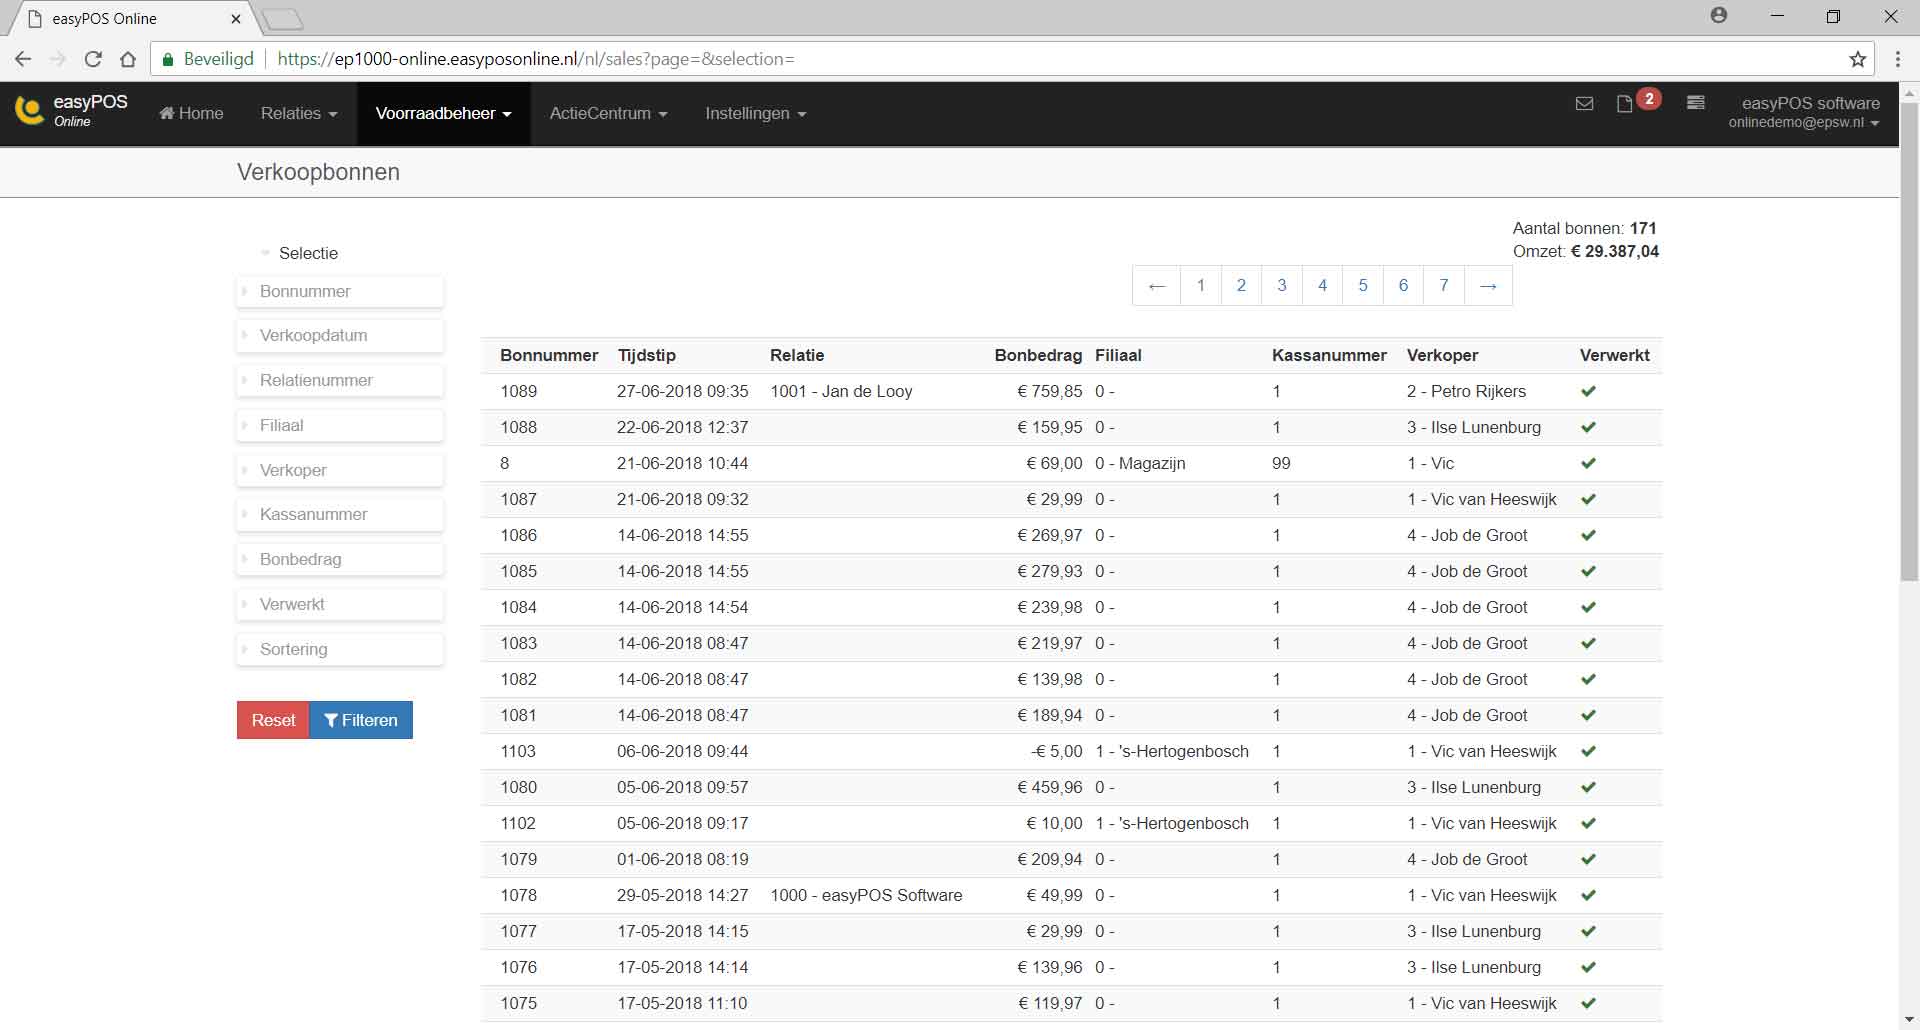Click kassanummer 99 cell
This screenshot has width=1920, height=1030.
pyautogui.click(x=1281, y=463)
